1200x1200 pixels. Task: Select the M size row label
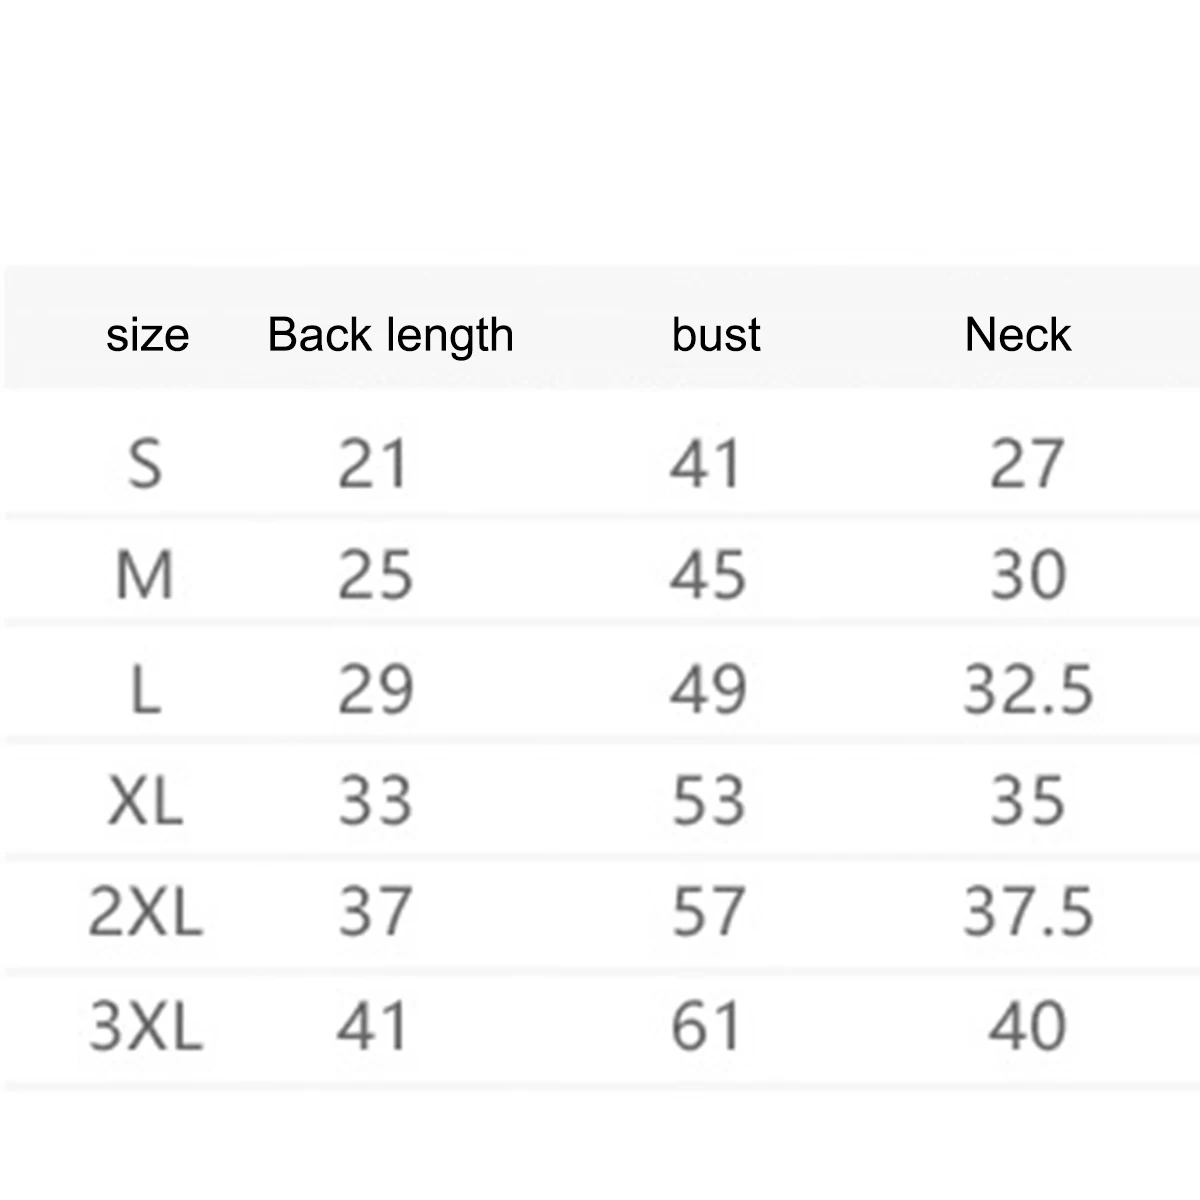(x=145, y=576)
